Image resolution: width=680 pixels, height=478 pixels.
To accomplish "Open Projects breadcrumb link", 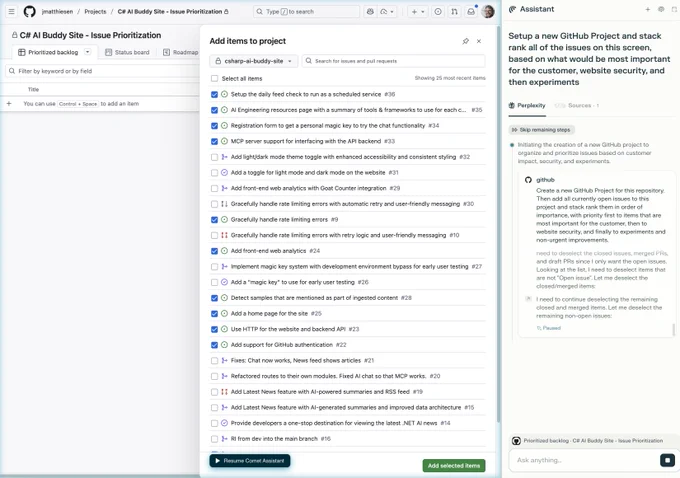I will pos(95,12).
